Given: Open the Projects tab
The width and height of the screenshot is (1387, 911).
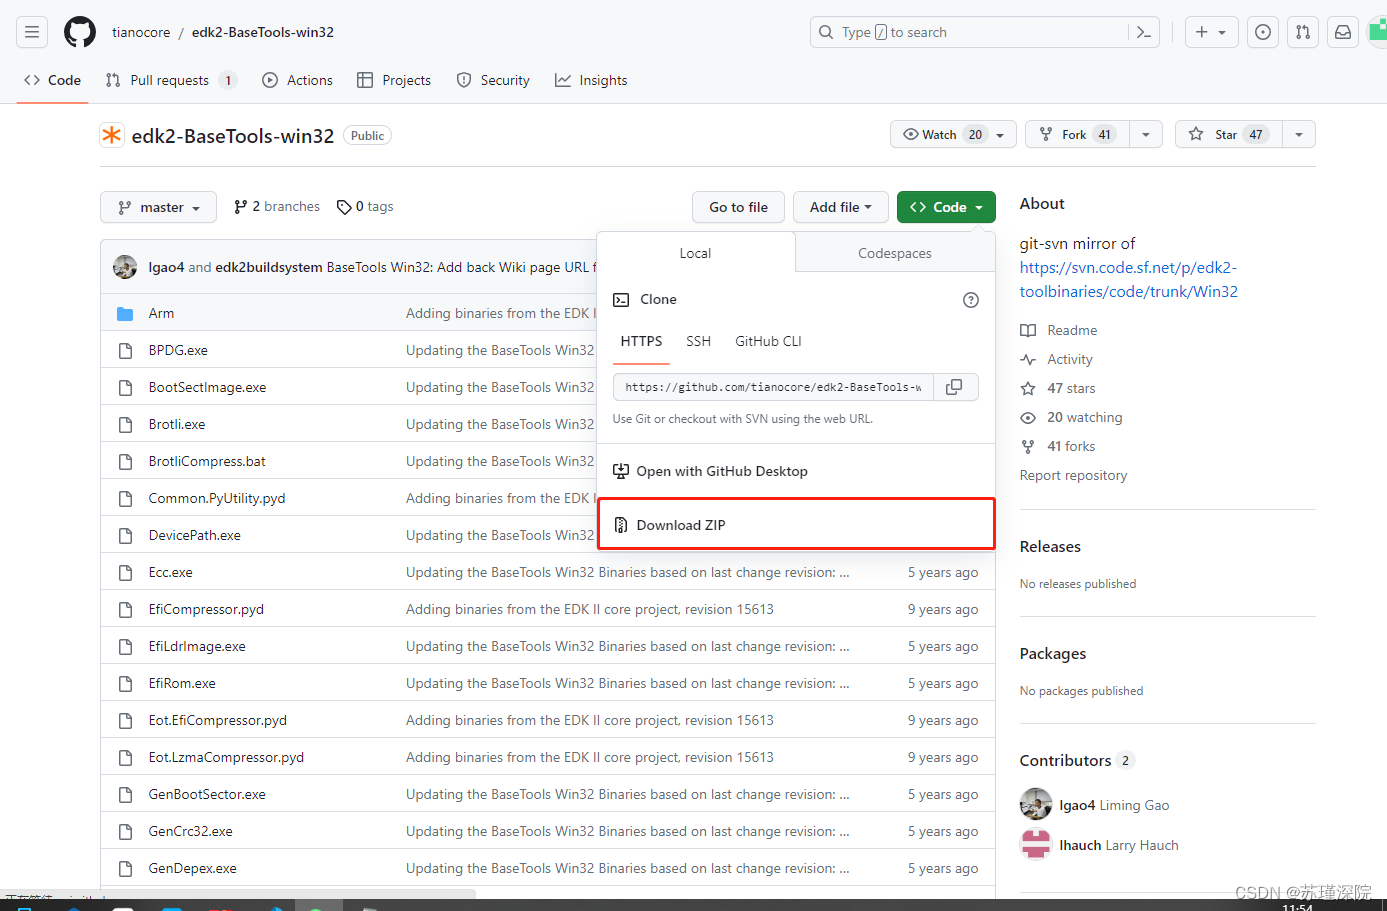Looking at the screenshot, I should pyautogui.click(x=394, y=80).
